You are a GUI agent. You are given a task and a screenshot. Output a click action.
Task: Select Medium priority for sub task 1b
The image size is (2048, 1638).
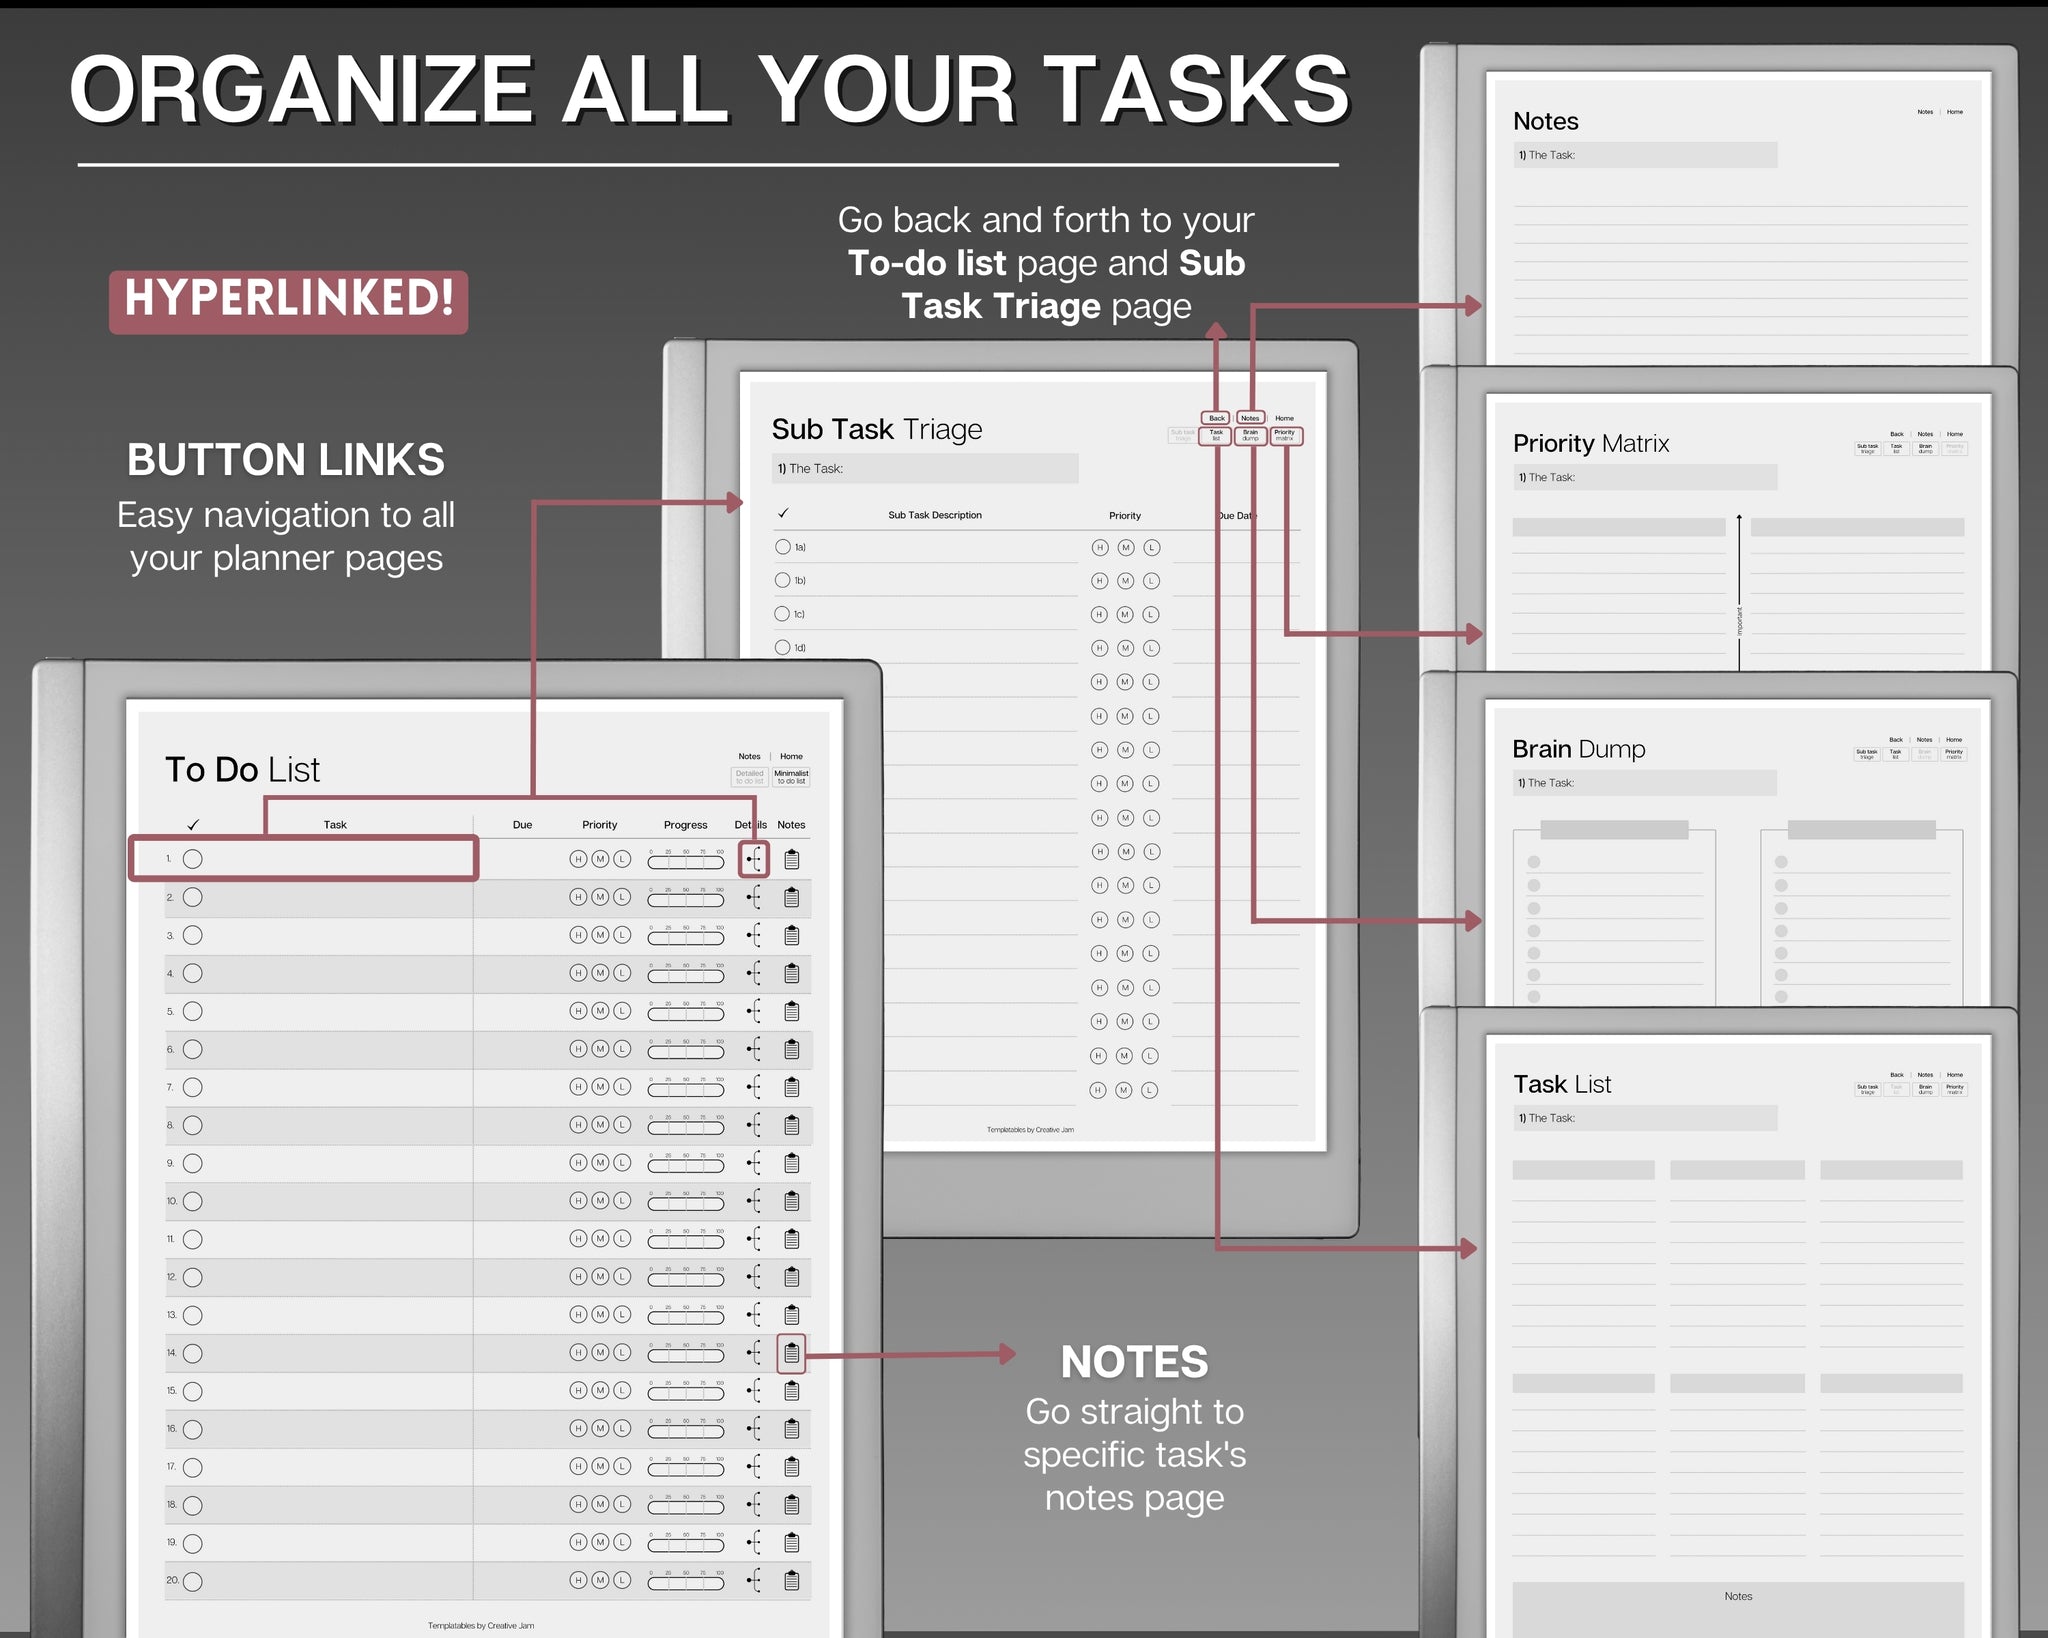pos(1125,581)
